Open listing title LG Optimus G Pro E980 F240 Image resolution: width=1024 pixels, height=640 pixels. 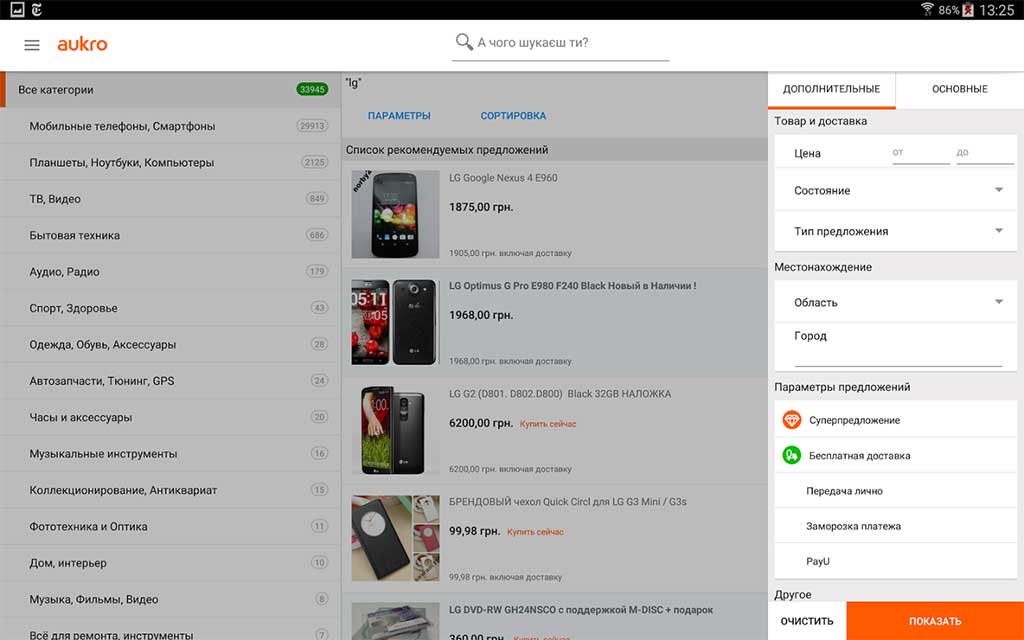572,286
